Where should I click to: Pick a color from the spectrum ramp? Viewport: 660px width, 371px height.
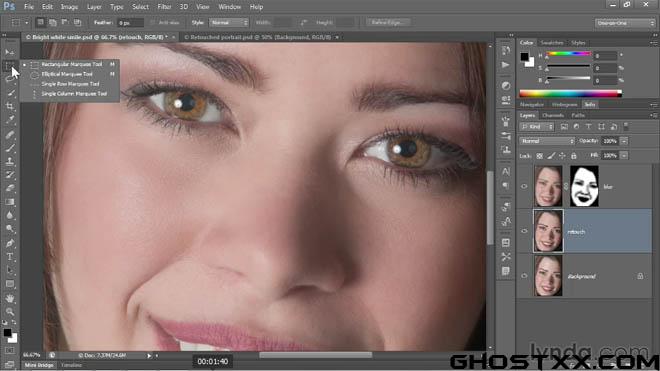coord(570,93)
